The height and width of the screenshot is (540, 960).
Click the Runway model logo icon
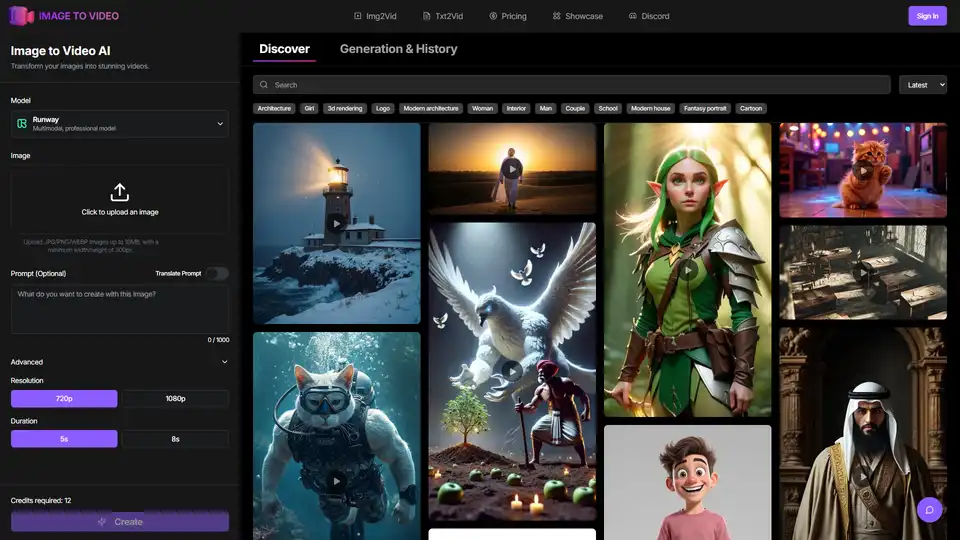tap(21, 124)
